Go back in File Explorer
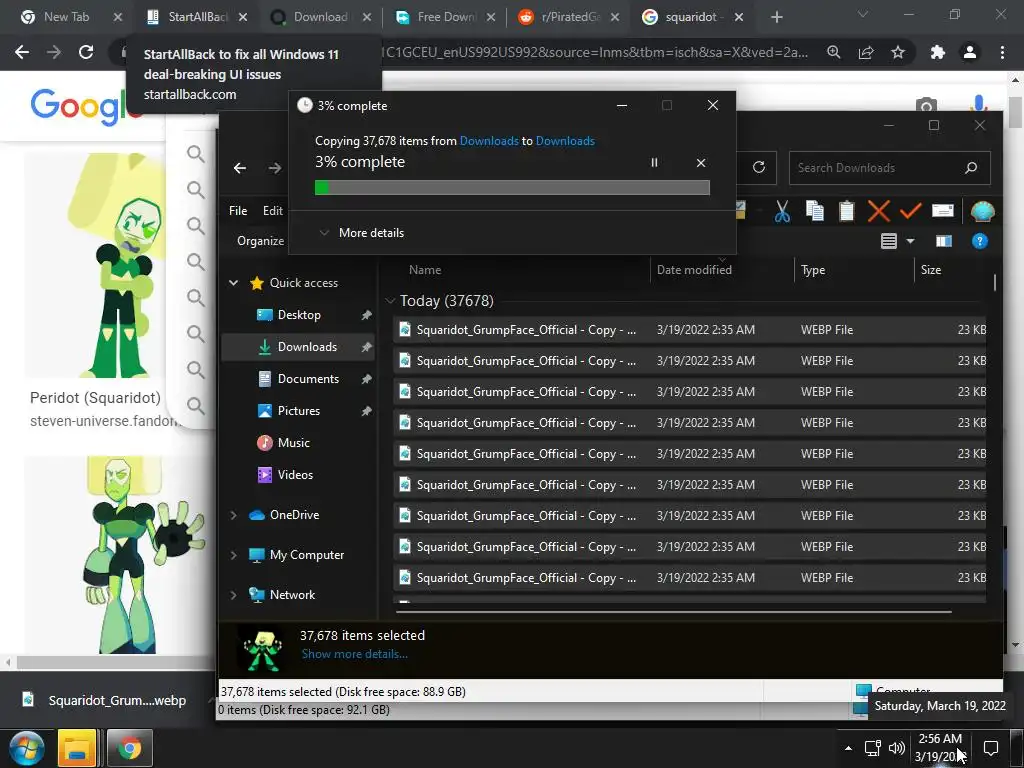The image size is (1024, 768). pyautogui.click(x=240, y=168)
